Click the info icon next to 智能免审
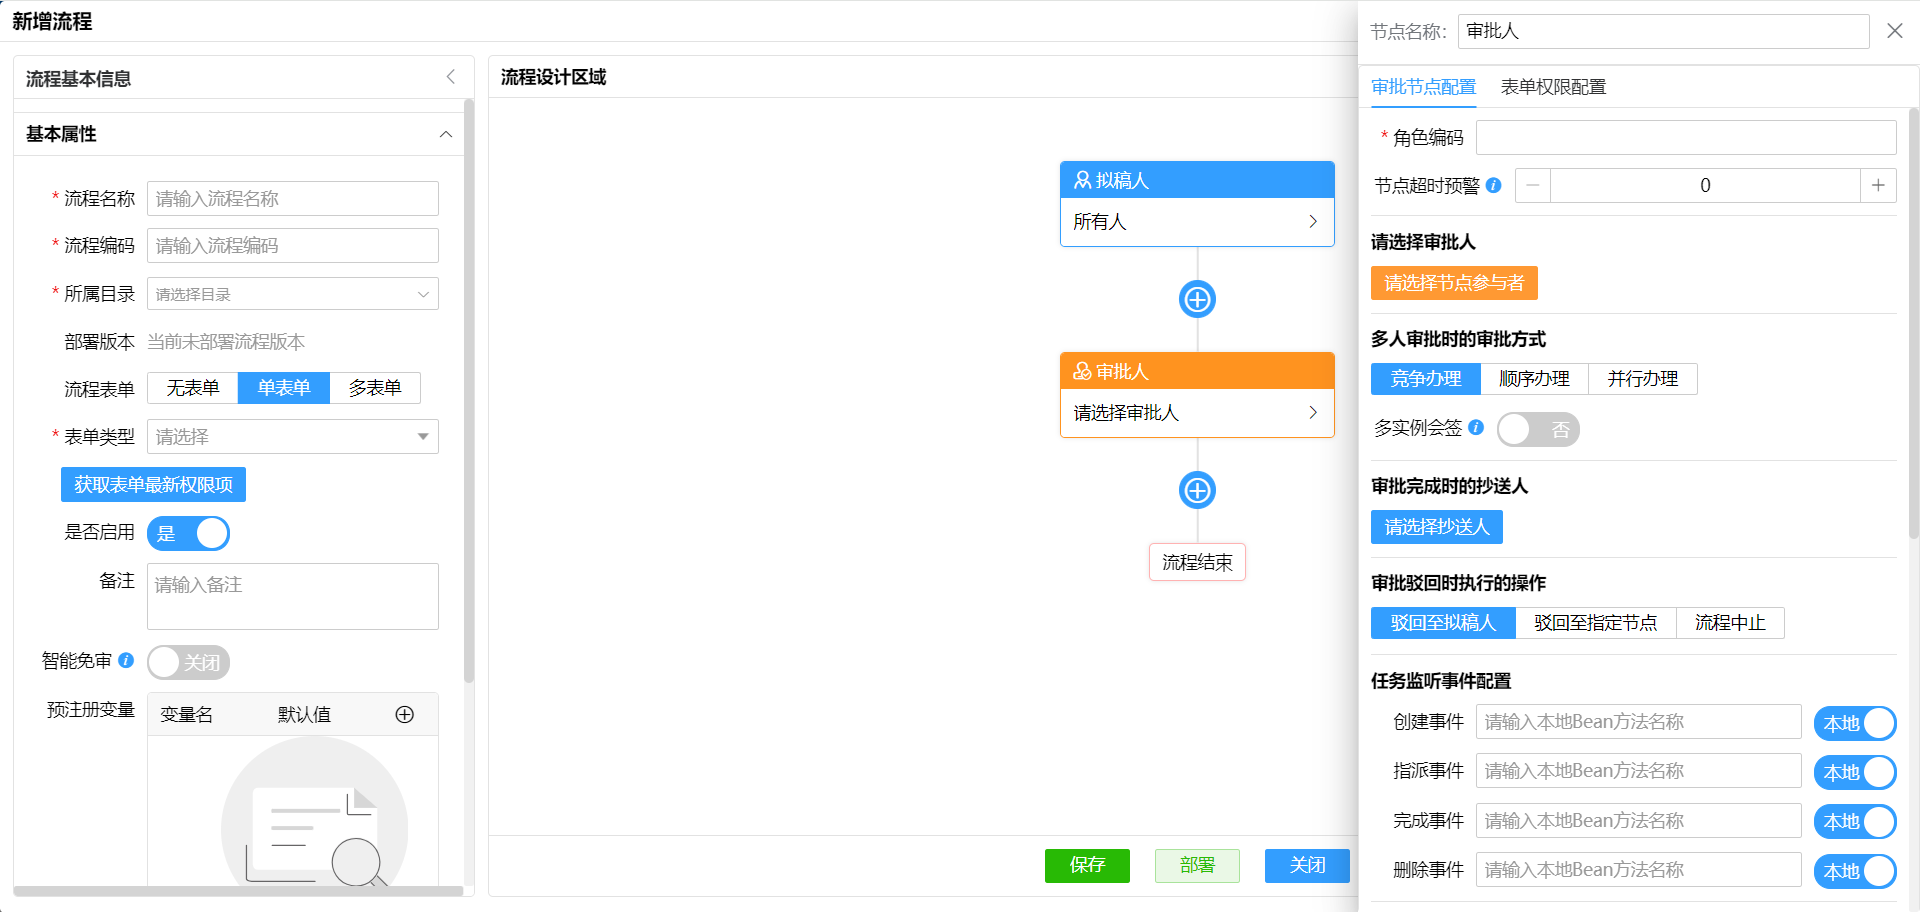The image size is (1920, 912). [126, 660]
